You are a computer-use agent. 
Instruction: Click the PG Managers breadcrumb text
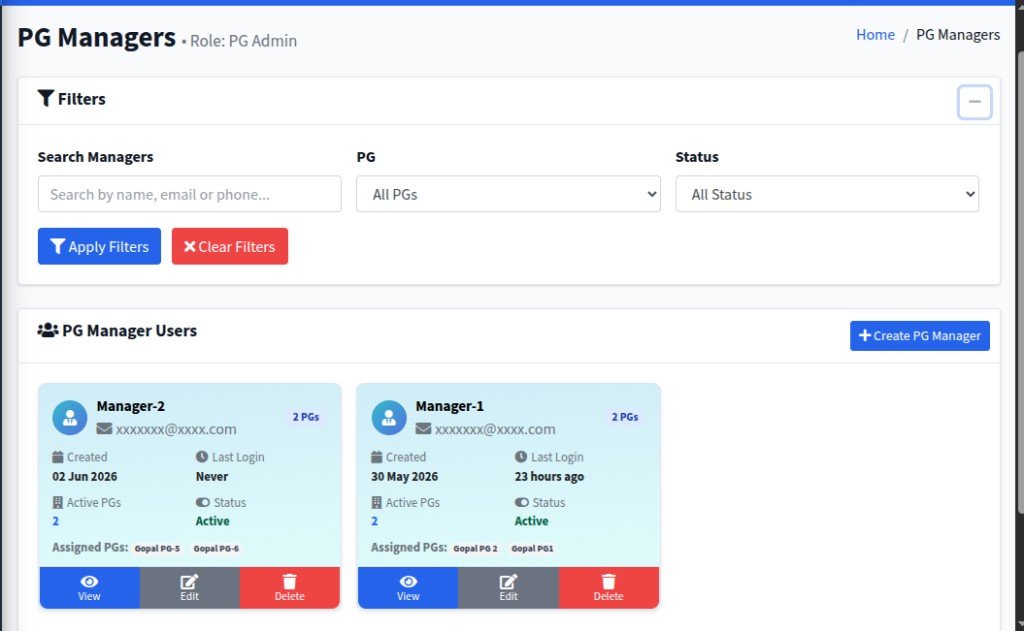pos(958,35)
